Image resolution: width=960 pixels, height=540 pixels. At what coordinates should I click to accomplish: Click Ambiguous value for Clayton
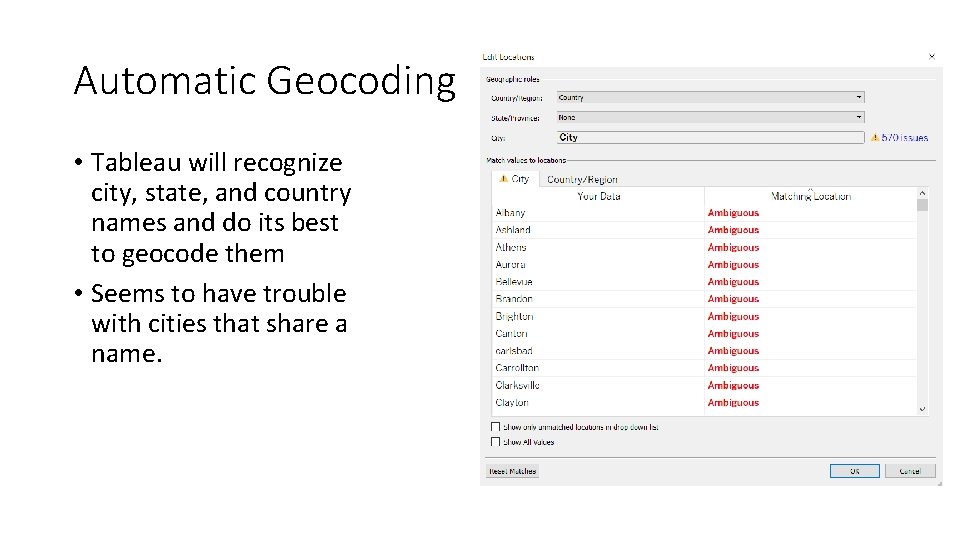(733, 403)
